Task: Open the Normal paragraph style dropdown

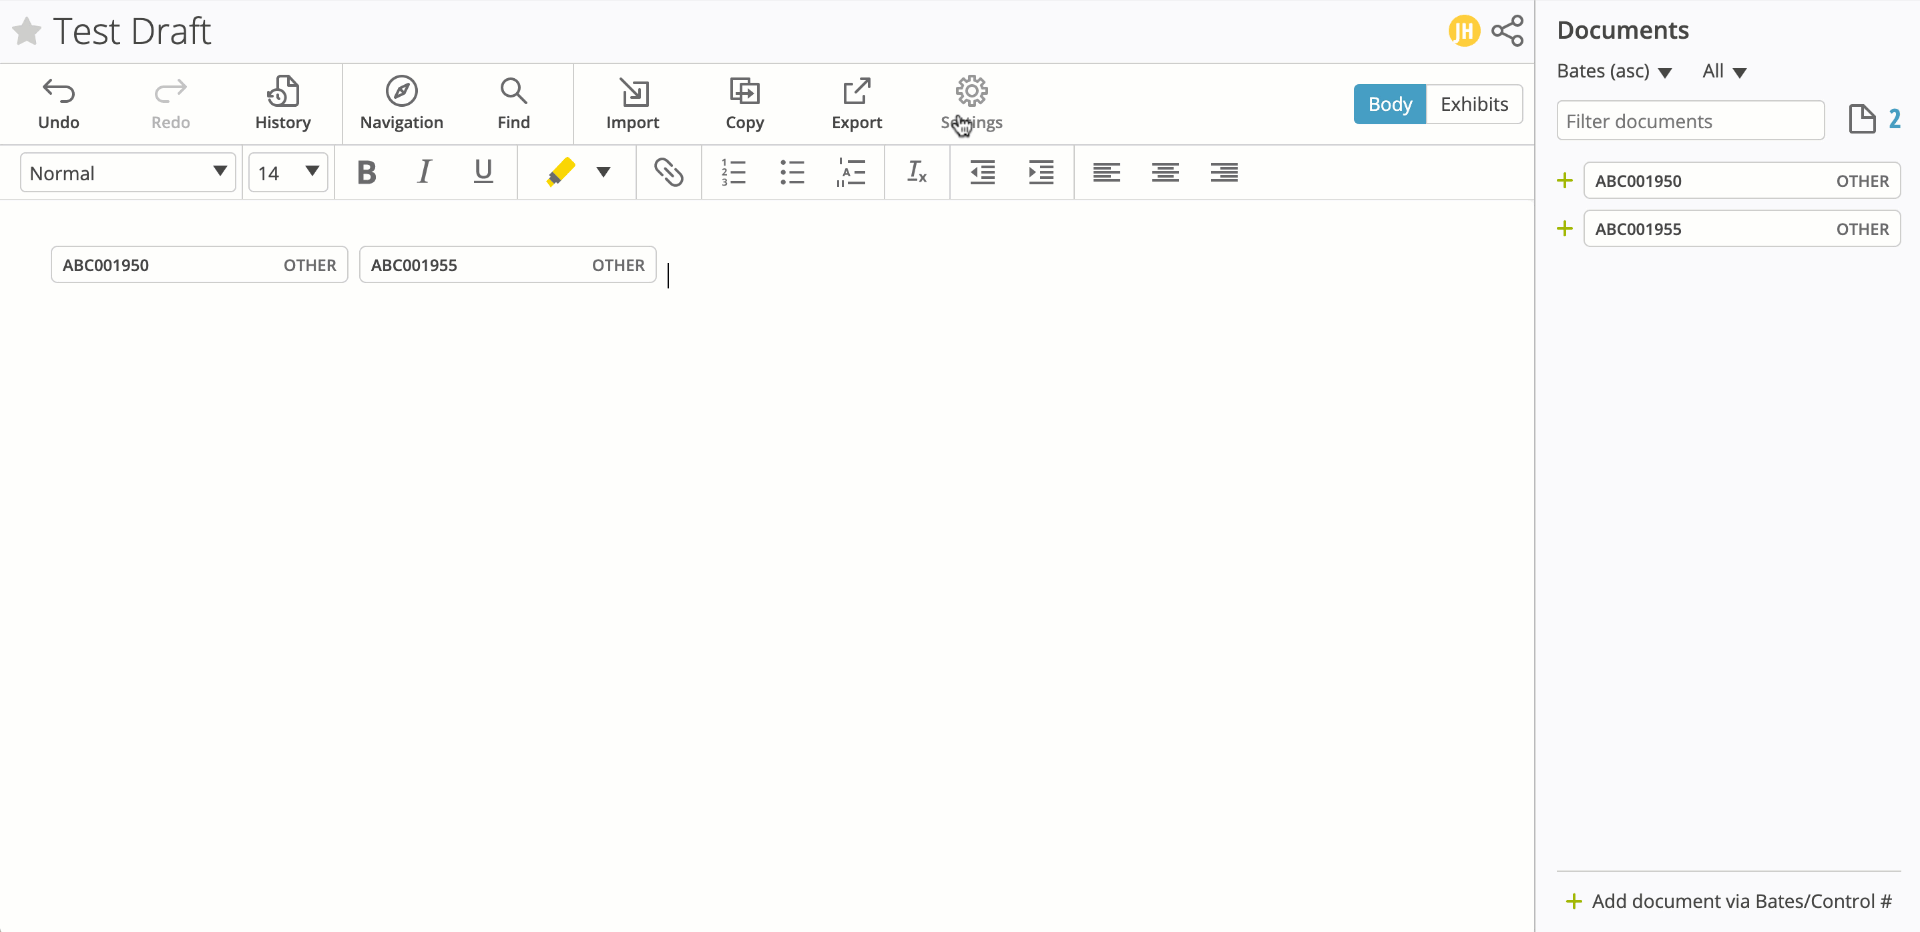Action: [x=127, y=172]
